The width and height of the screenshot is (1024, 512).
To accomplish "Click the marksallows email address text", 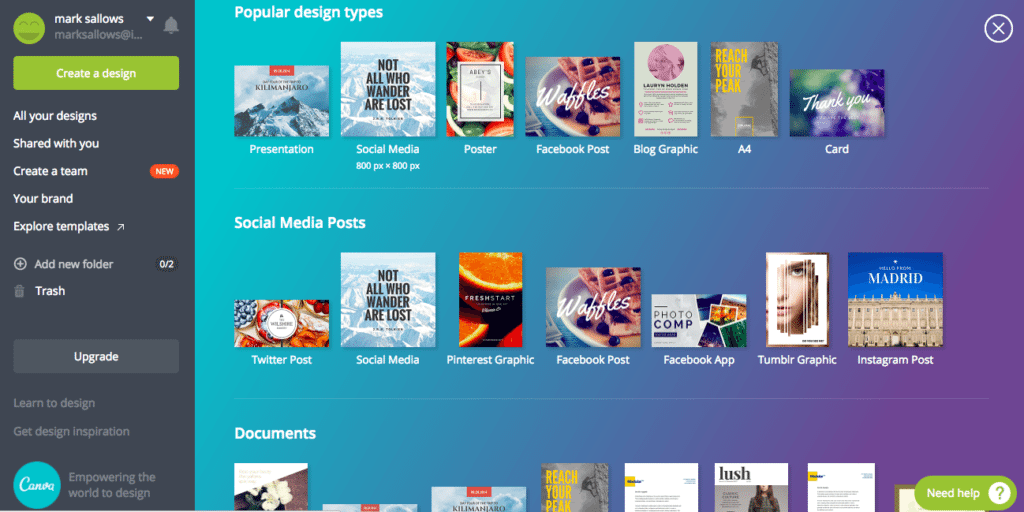I will click(x=98, y=35).
